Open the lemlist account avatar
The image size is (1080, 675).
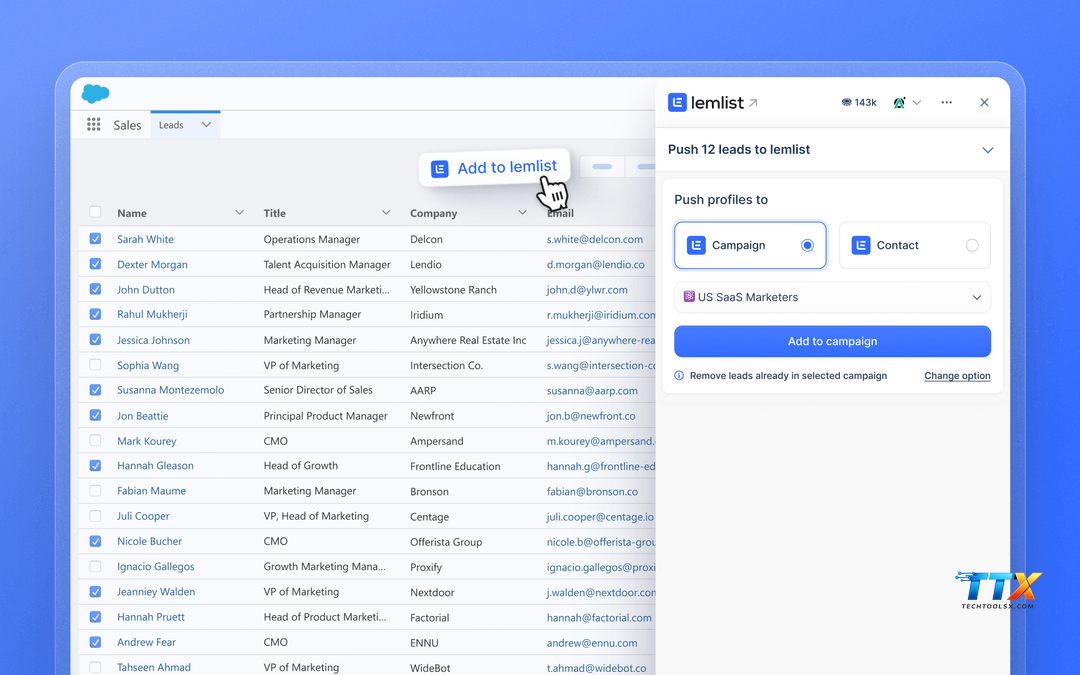(x=899, y=103)
